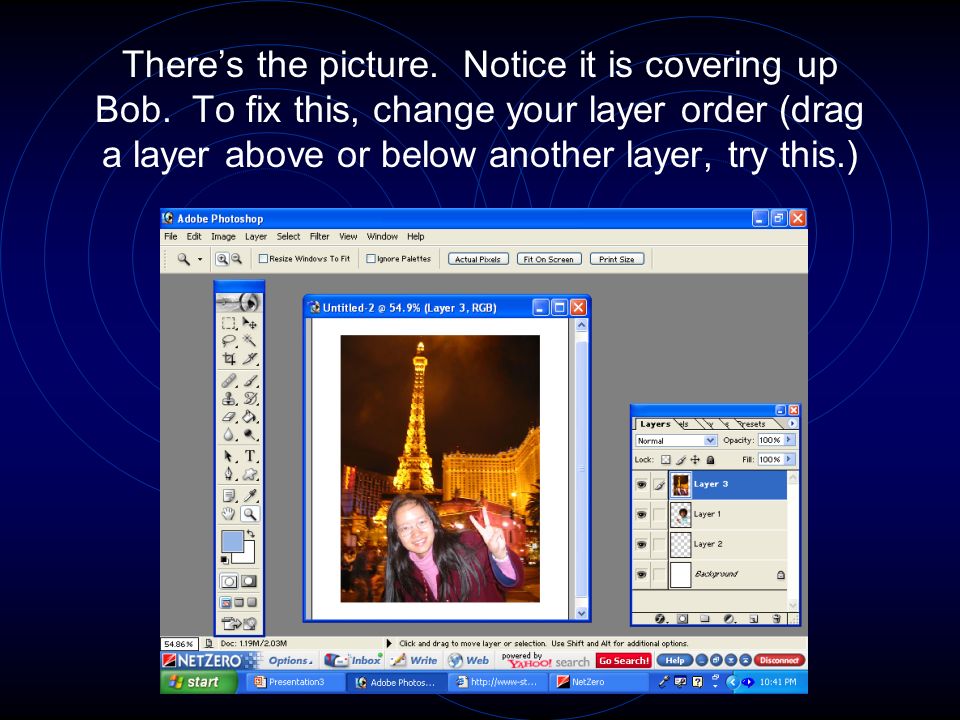Open the Filter menu
Image resolution: width=960 pixels, height=720 pixels.
pos(320,236)
